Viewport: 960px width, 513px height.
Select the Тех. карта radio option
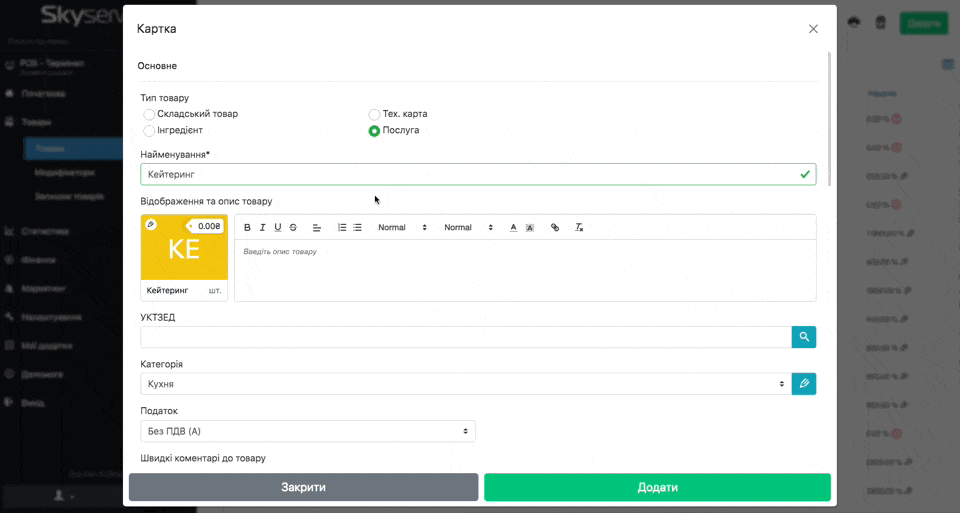tap(375, 114)
